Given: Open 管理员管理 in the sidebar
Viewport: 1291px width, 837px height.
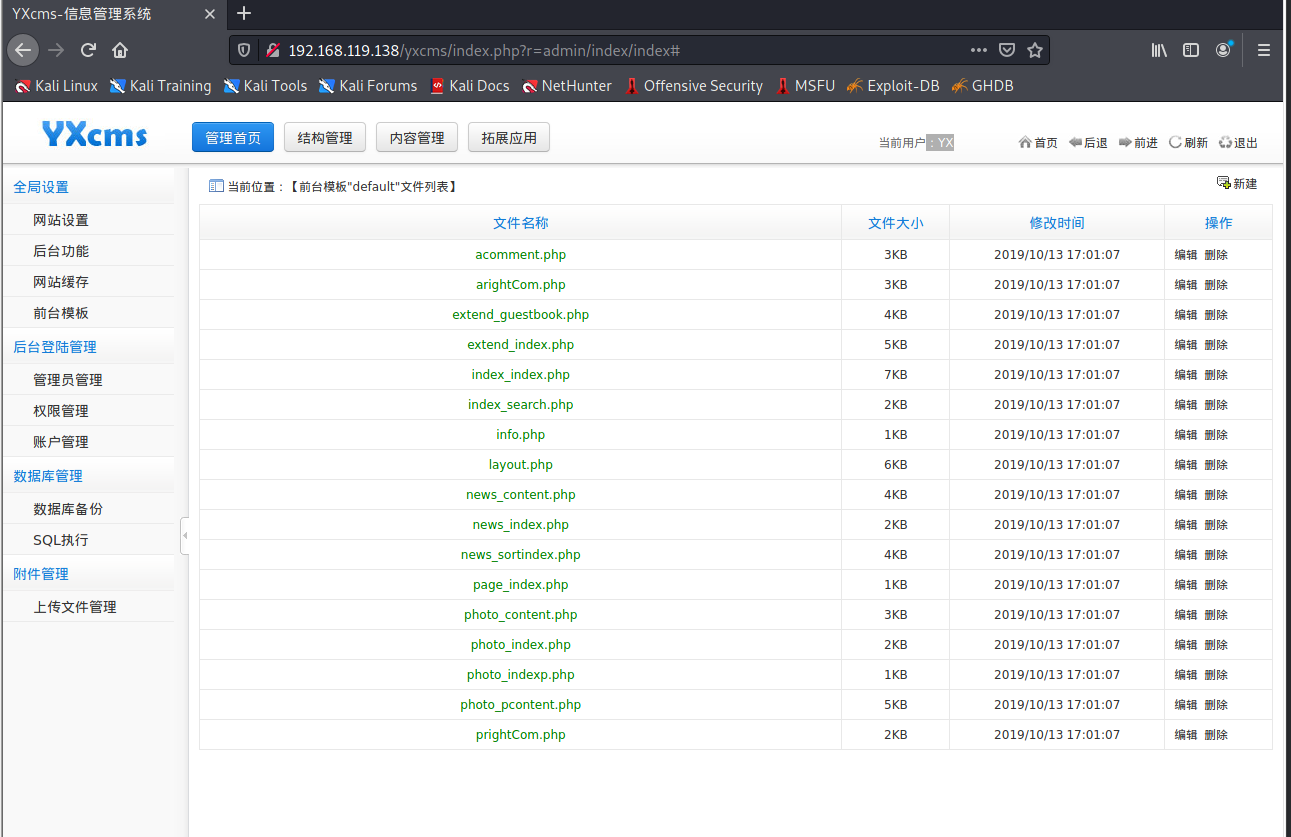Looking at the screenshot, I should click(x=68, y=380).
